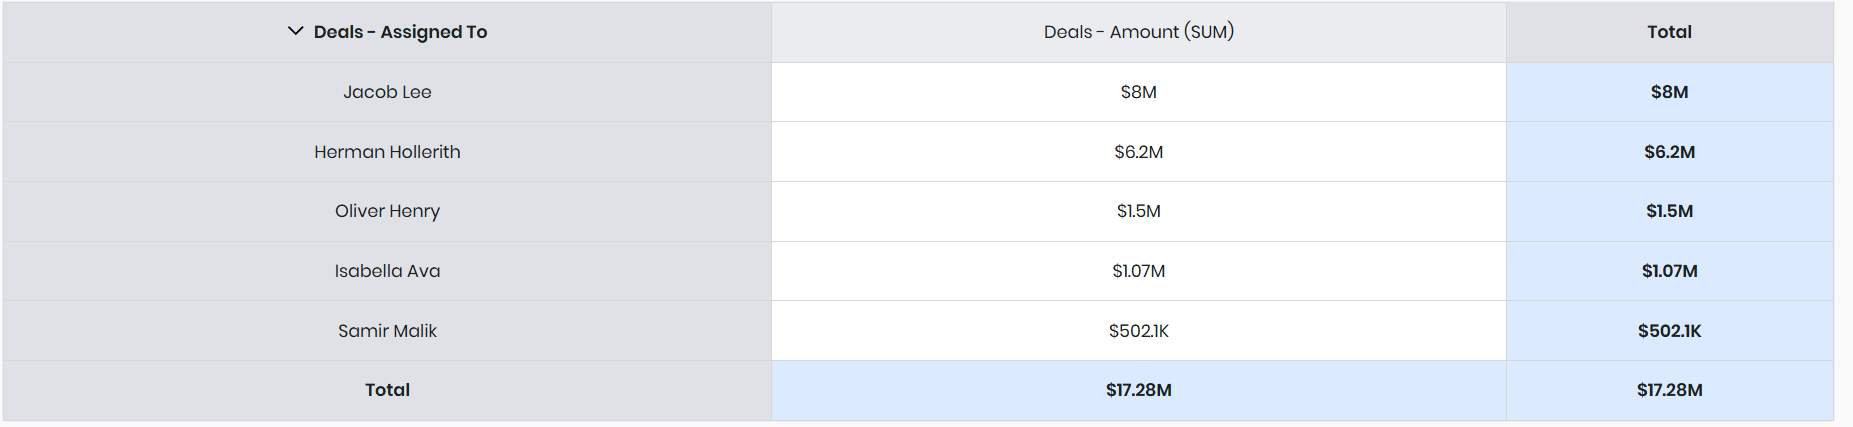This screenshot has width=1853, height=427.
Task: Select the Total row label at bottom
Action: [x=387, y=390]
